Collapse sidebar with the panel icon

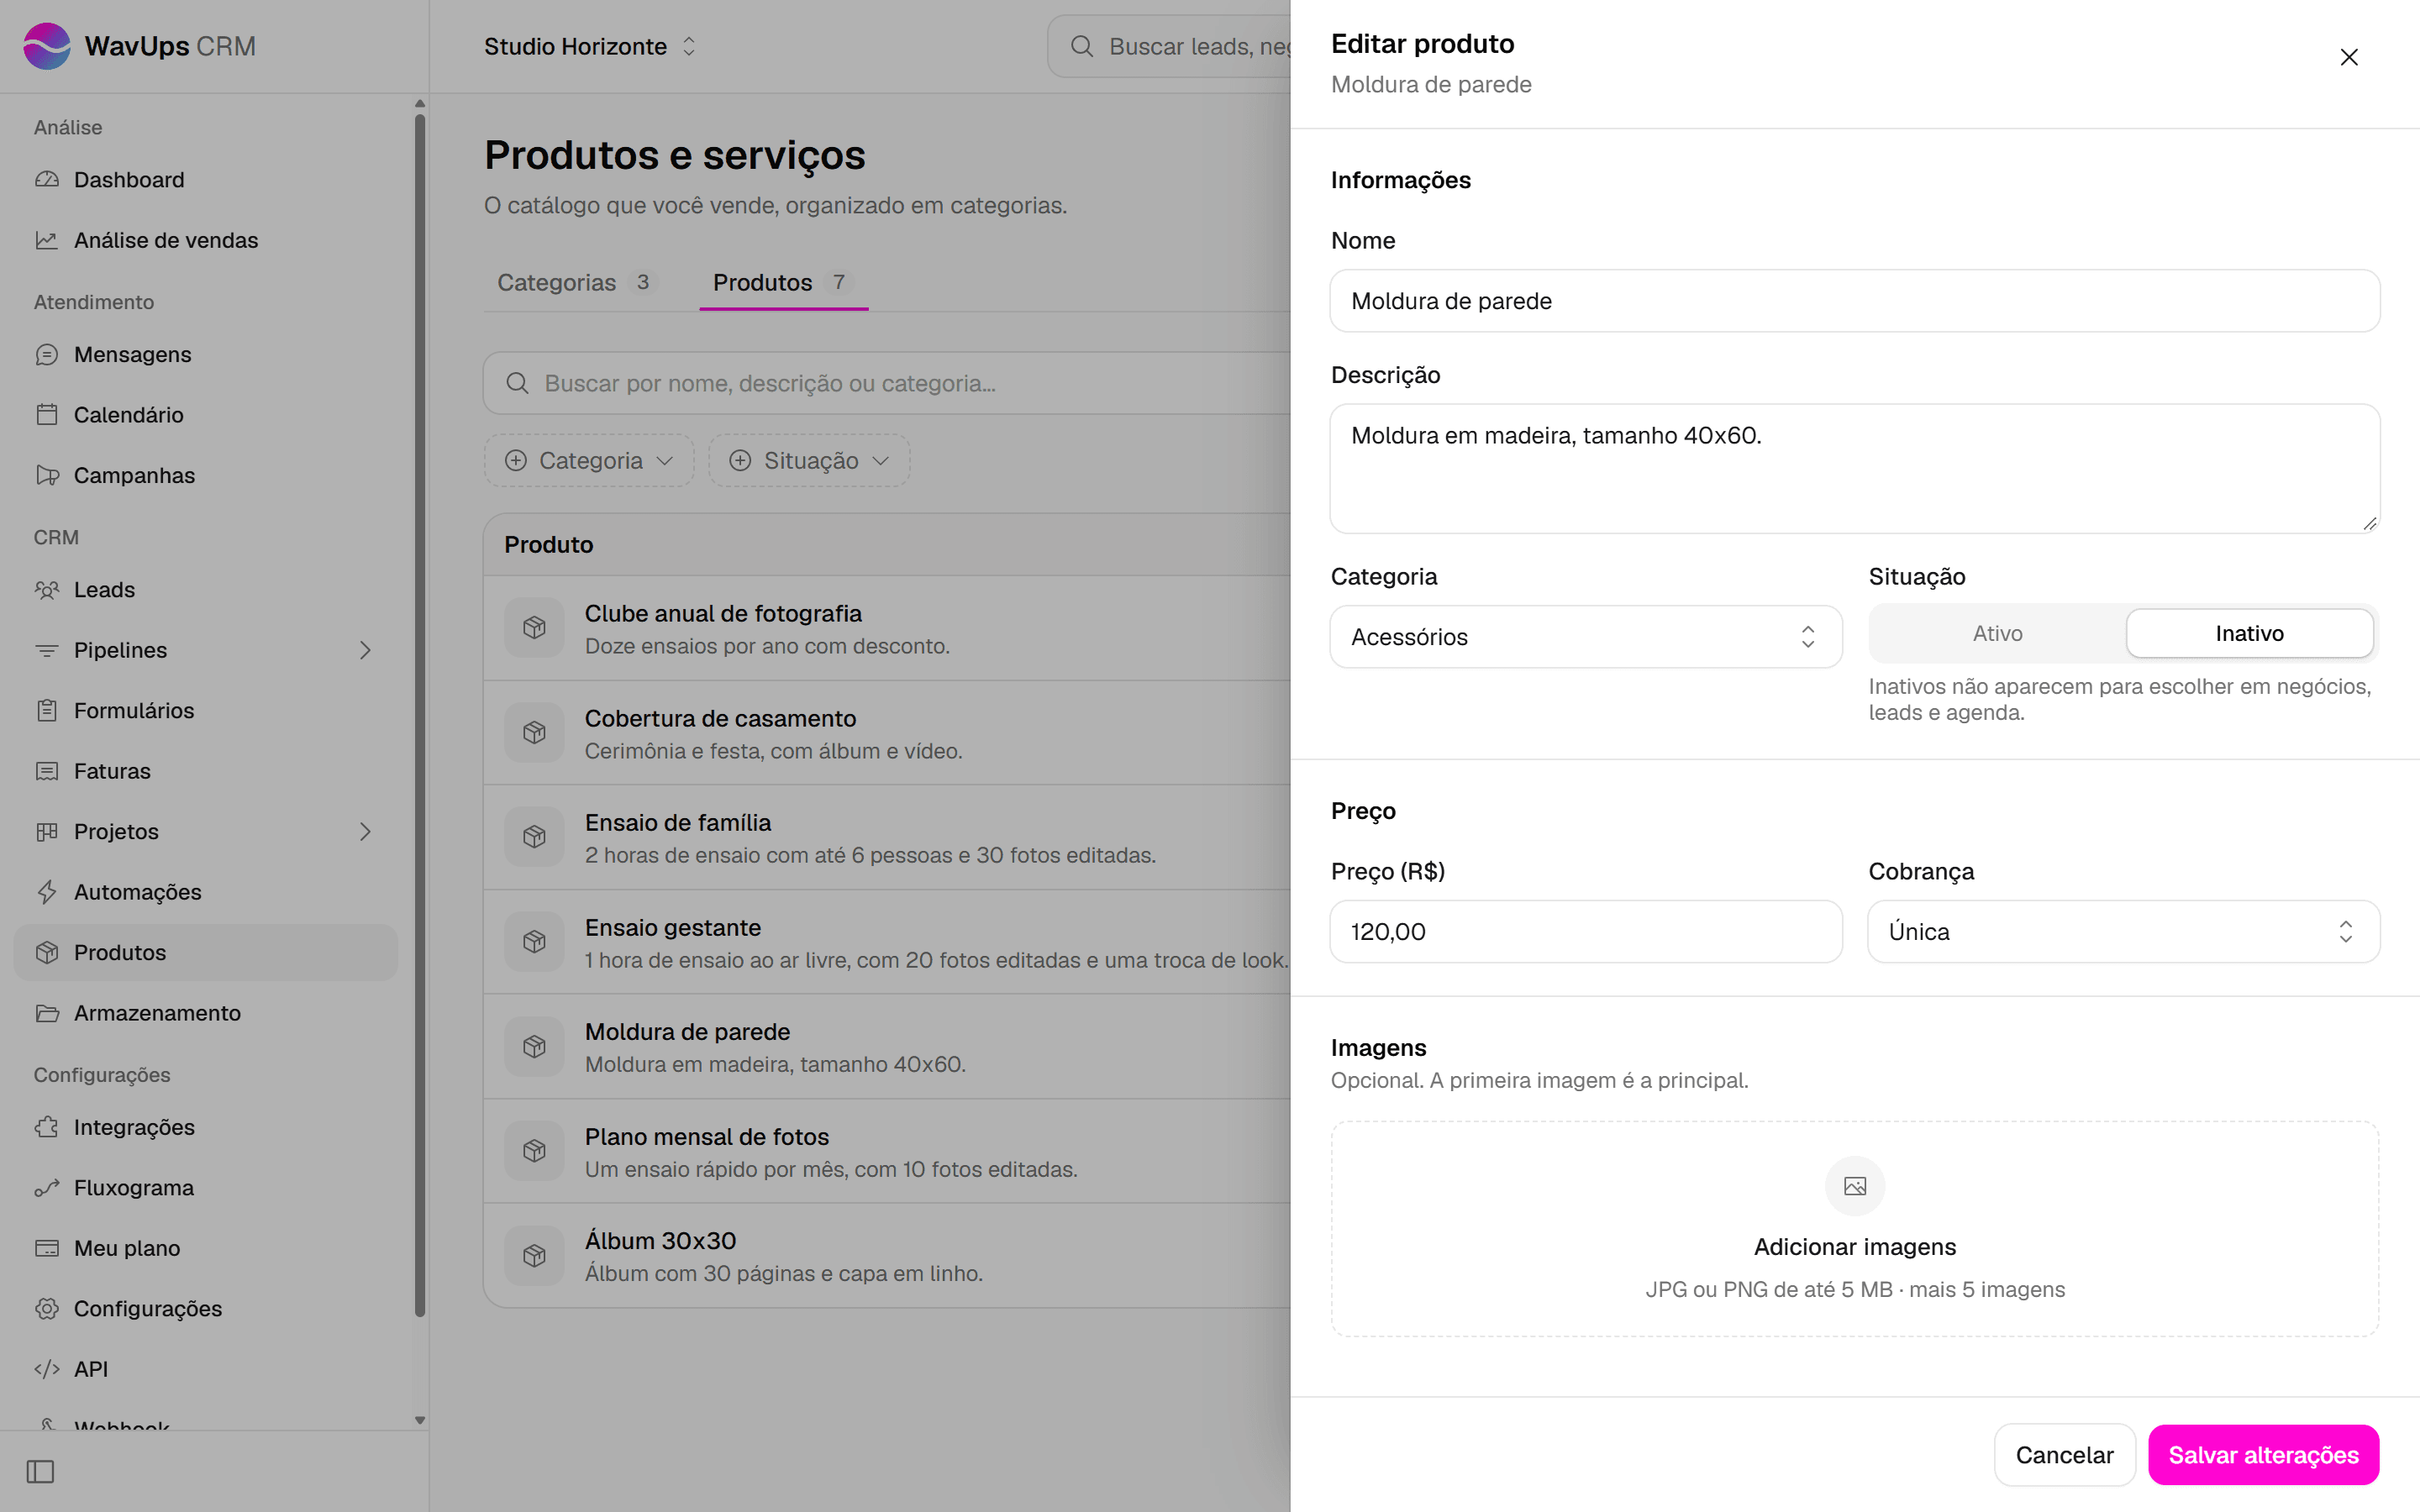(x=40, y=1471)
